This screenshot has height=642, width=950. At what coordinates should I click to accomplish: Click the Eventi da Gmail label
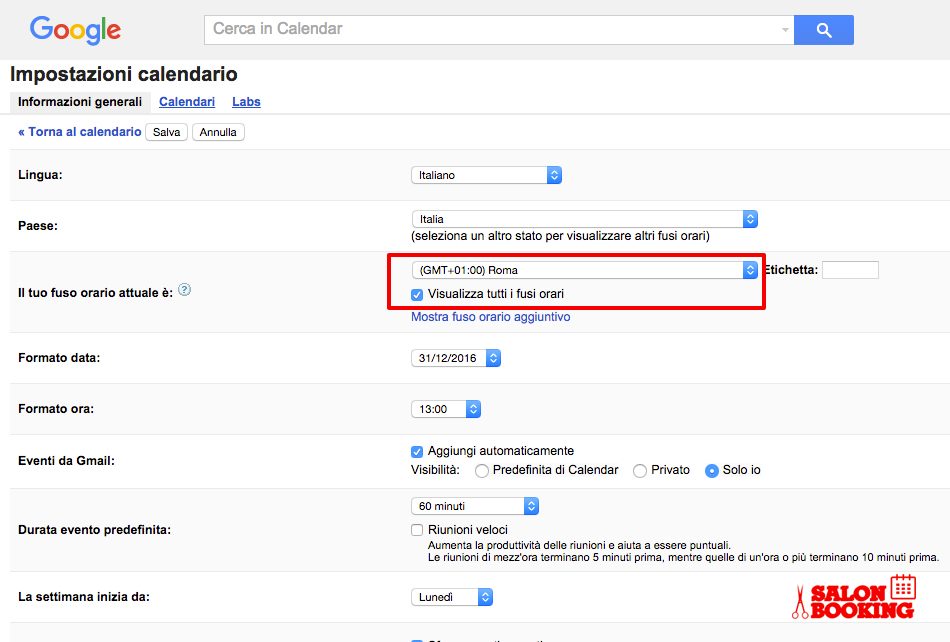67,461
